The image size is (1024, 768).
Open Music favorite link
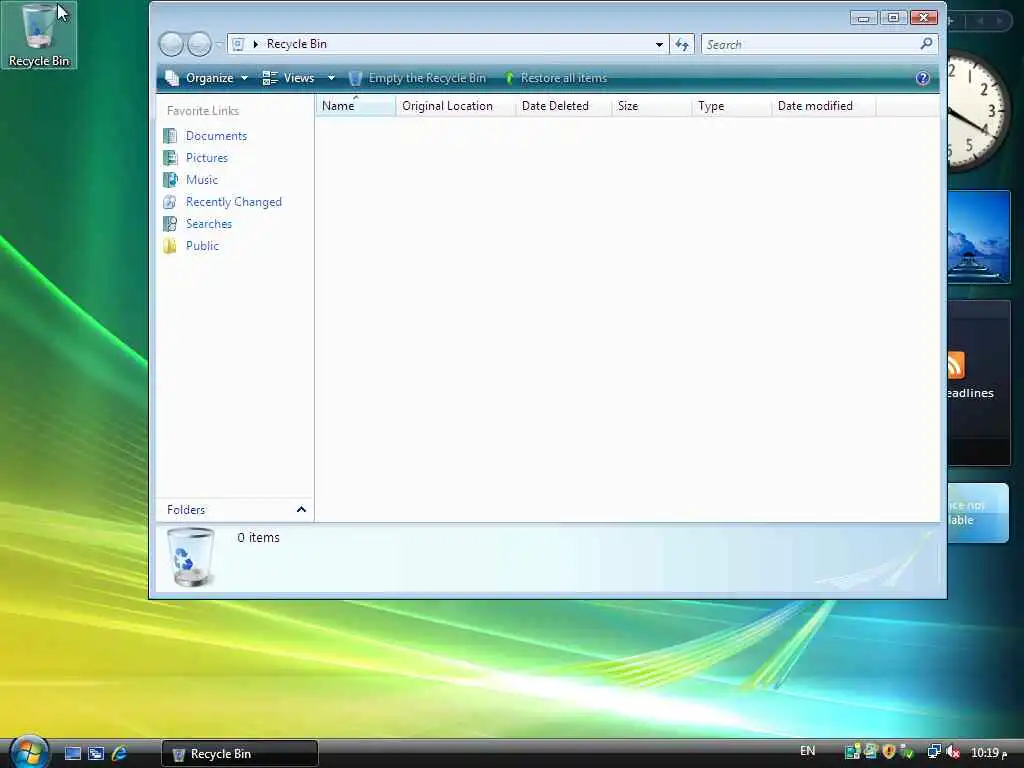[x=202, y=180]
